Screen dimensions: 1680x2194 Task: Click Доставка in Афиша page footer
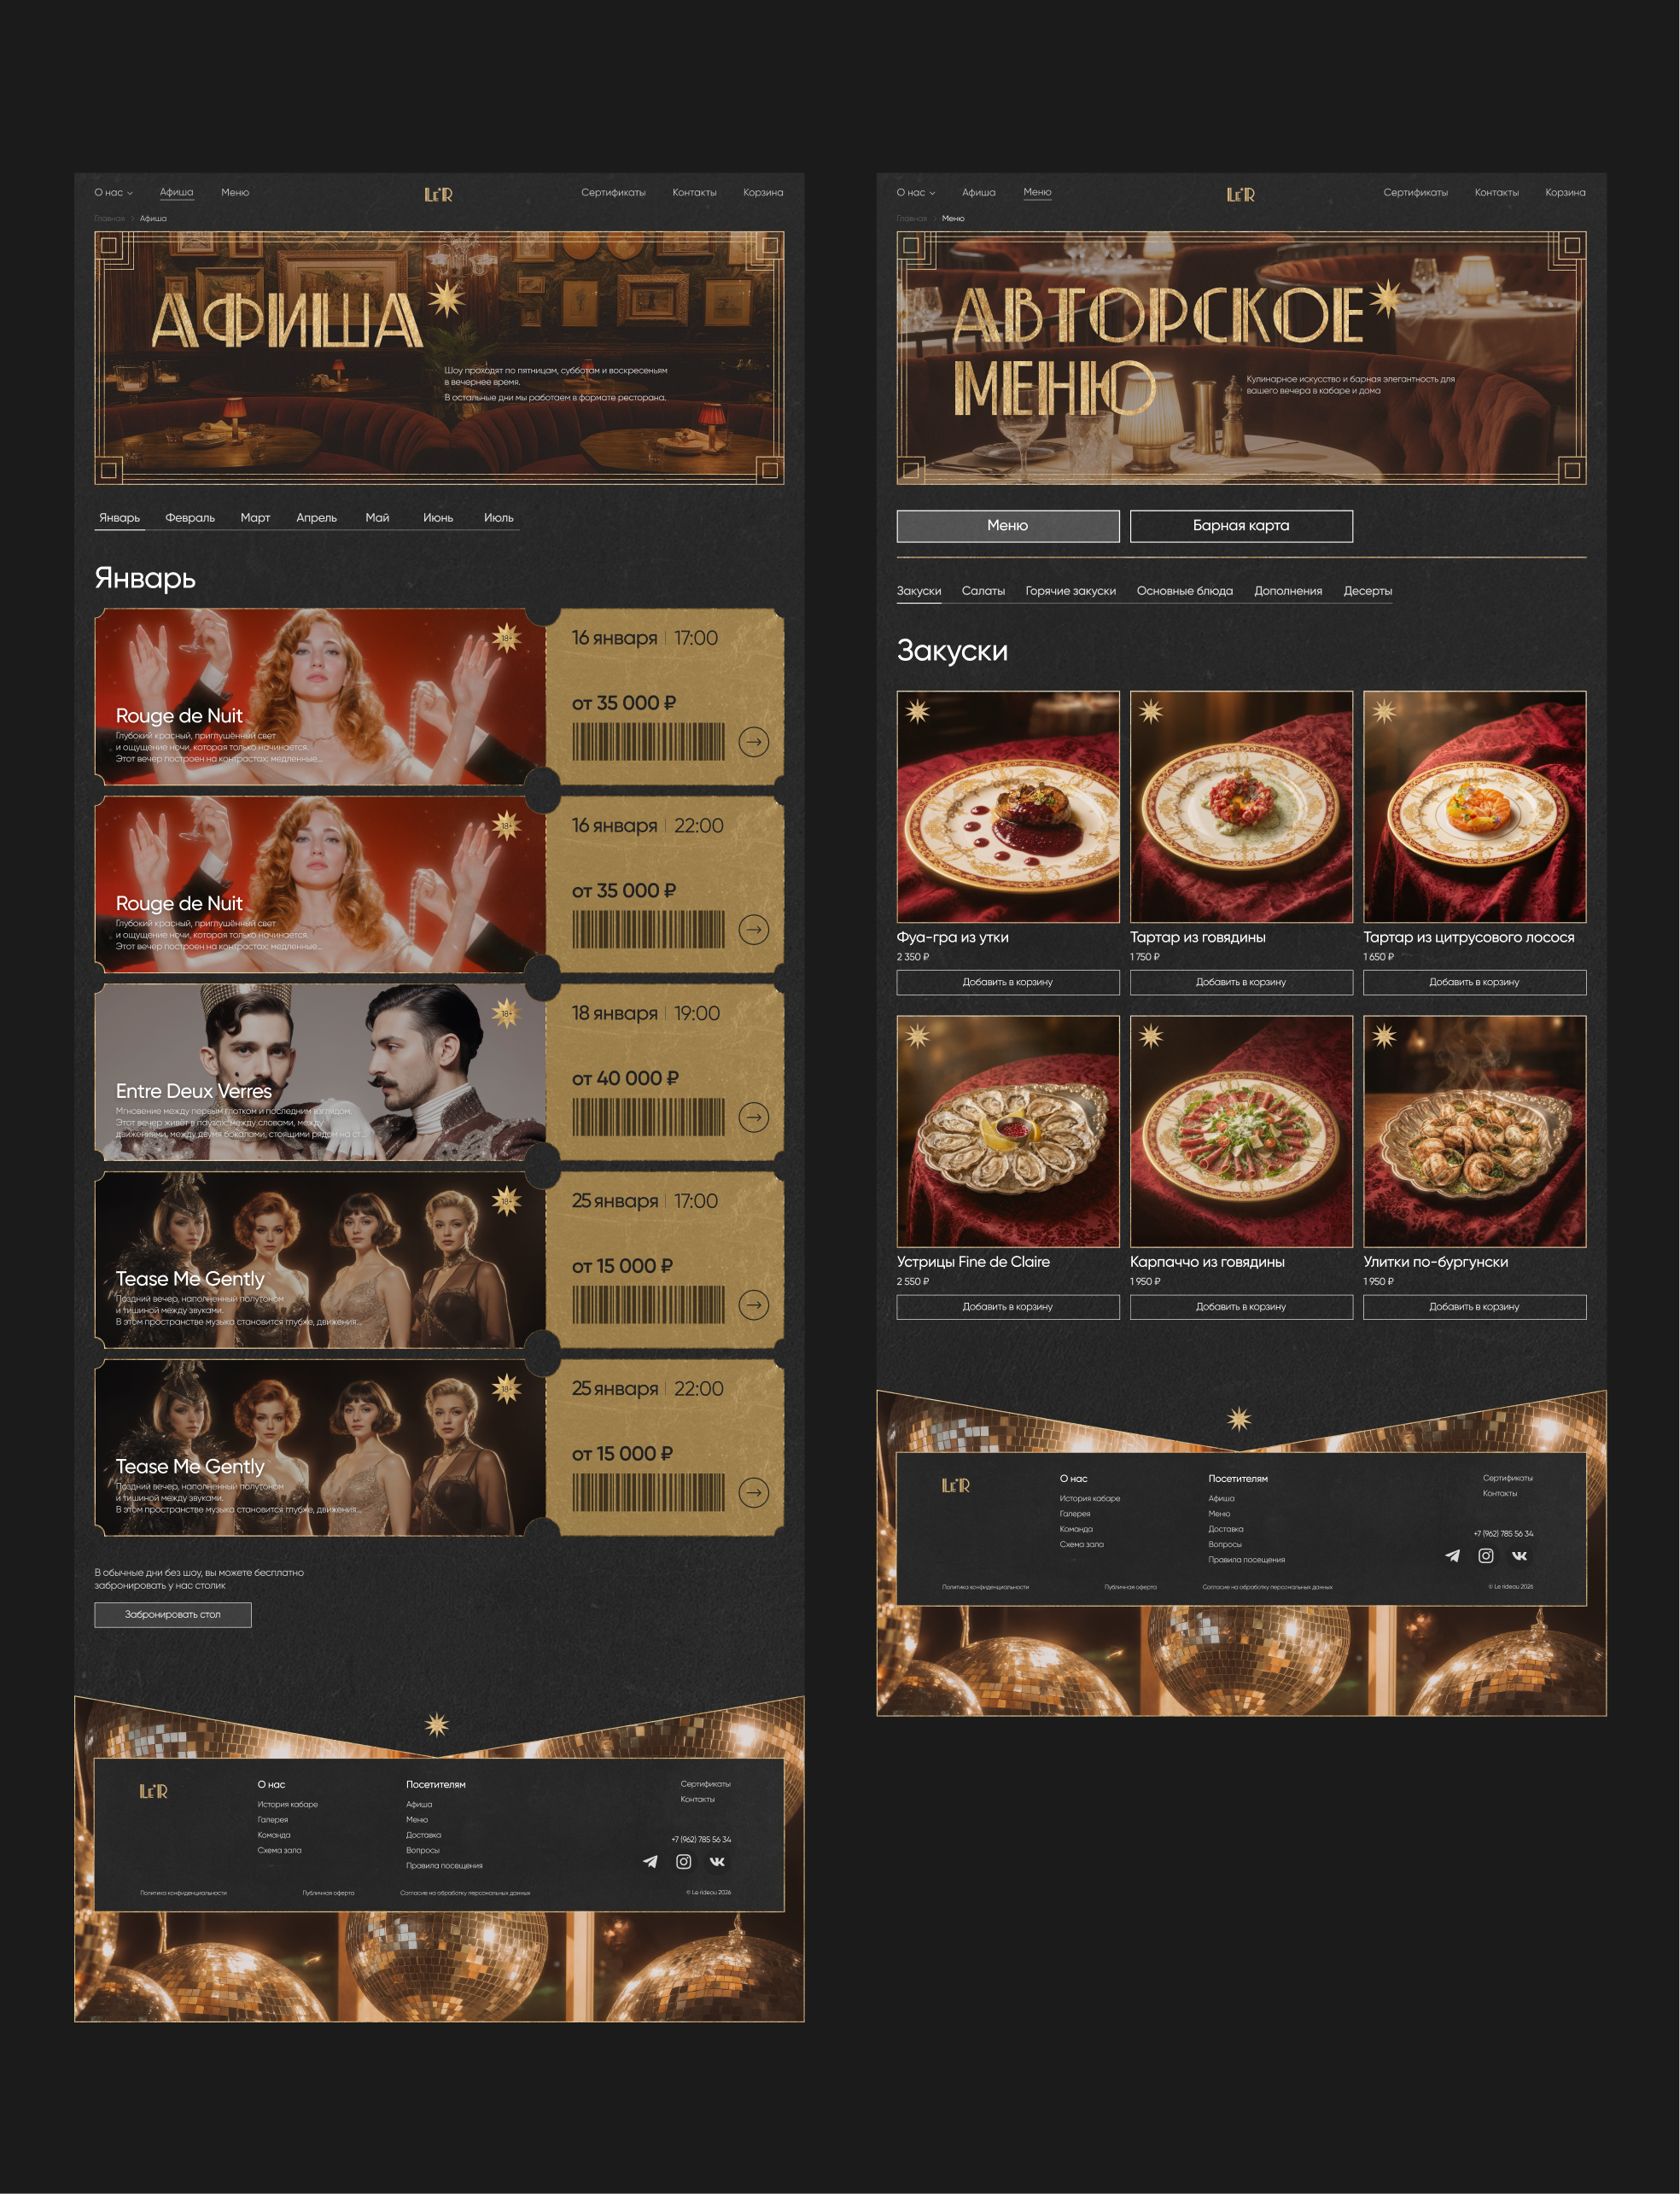[x=423, y=1835]
